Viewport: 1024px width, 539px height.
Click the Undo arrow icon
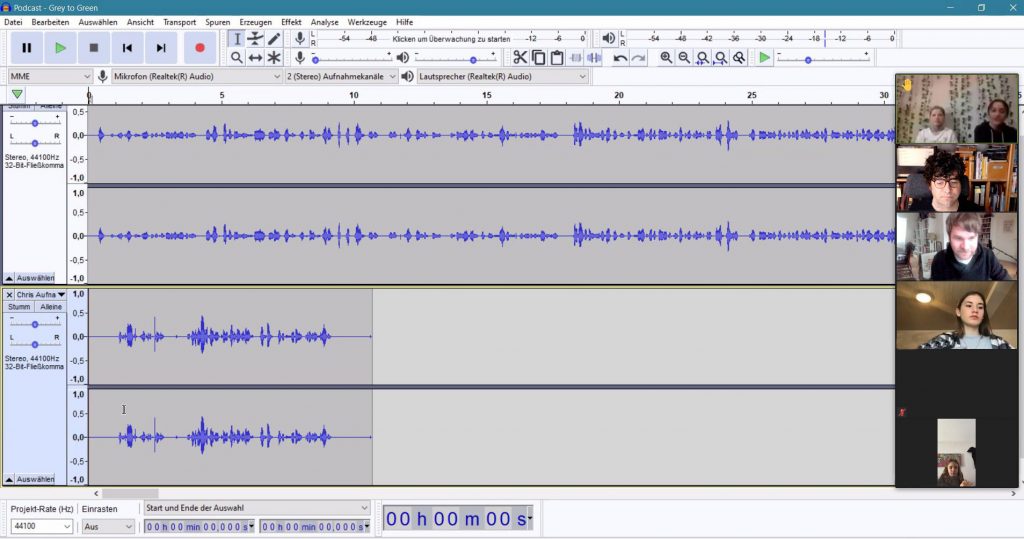tap(620, 58)
